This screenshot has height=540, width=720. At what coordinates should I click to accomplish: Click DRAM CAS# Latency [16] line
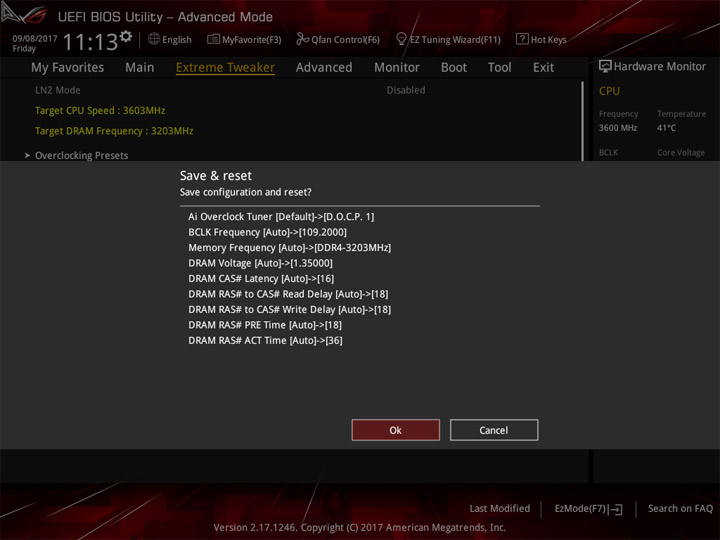tap(261, 279)
